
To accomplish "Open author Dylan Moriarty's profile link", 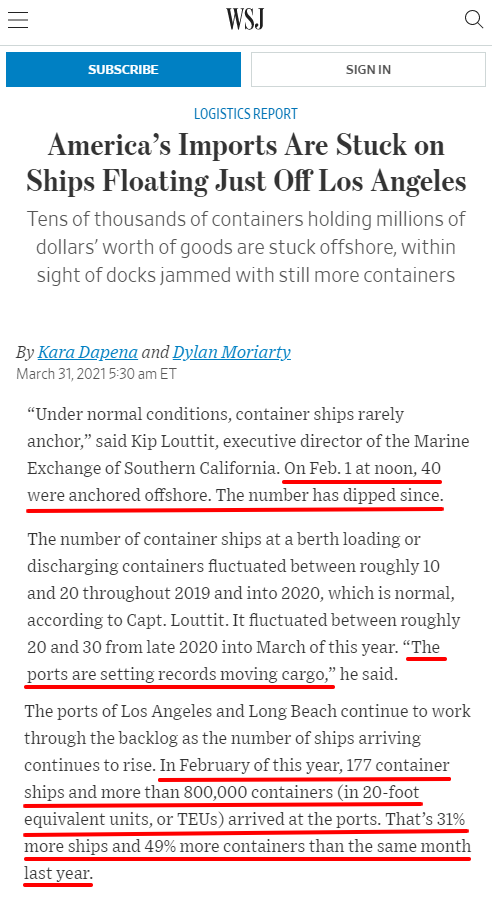I will (232, 352).
